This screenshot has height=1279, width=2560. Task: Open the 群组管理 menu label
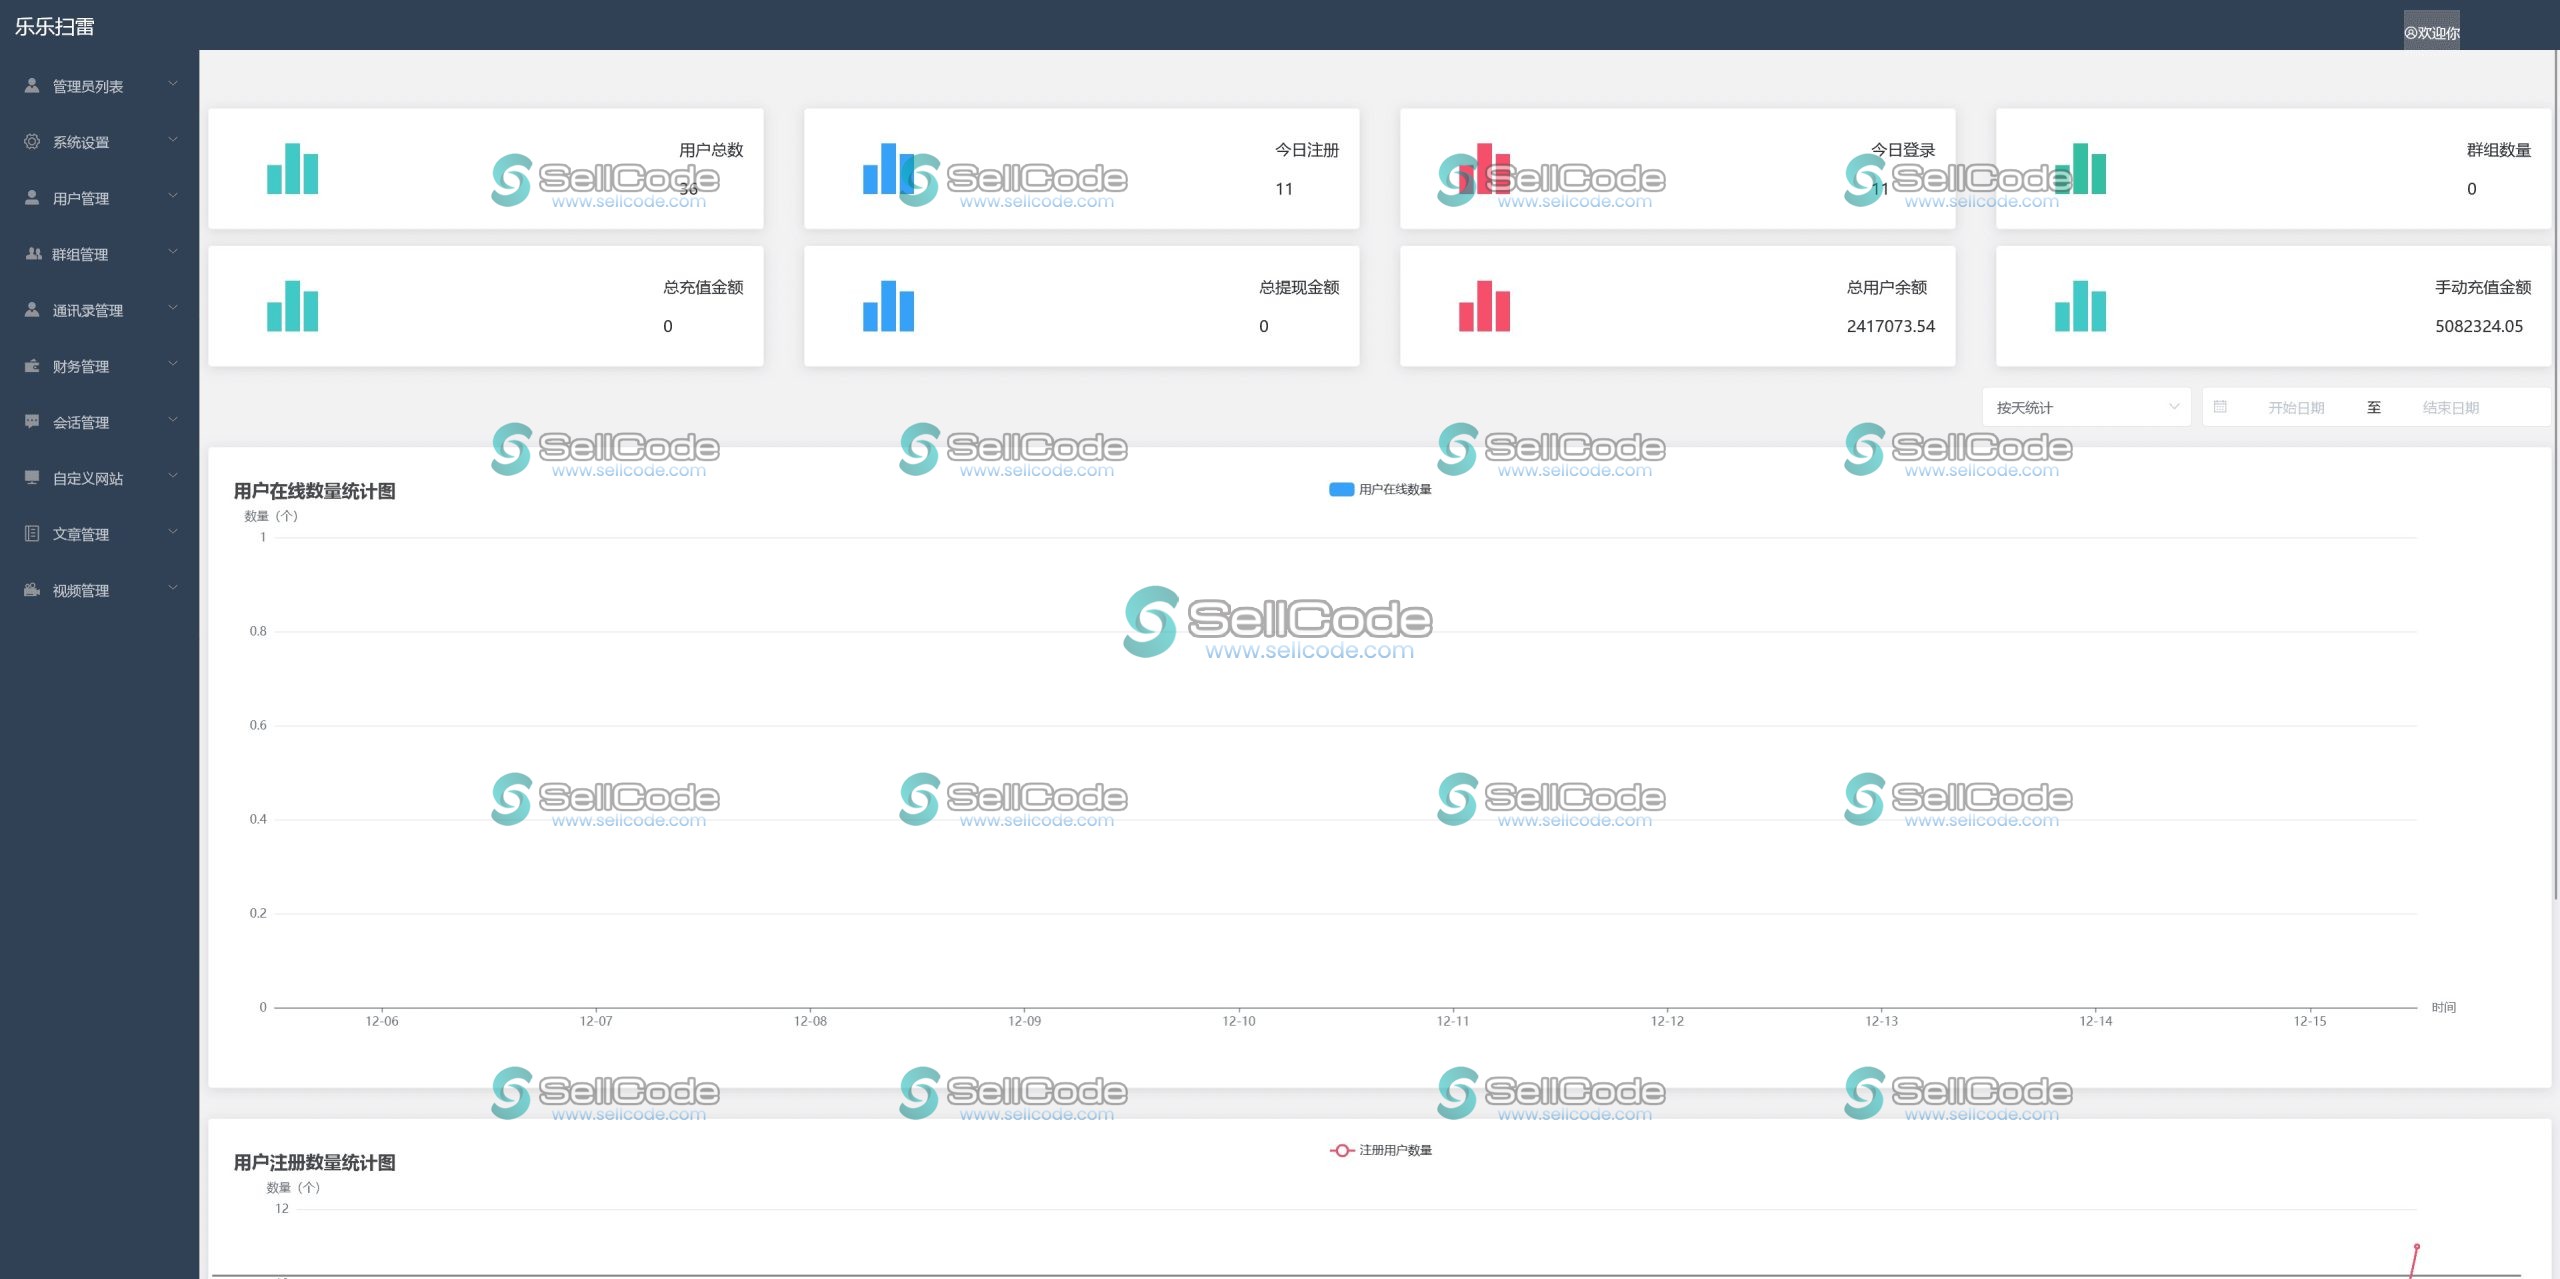coord(80,255)
